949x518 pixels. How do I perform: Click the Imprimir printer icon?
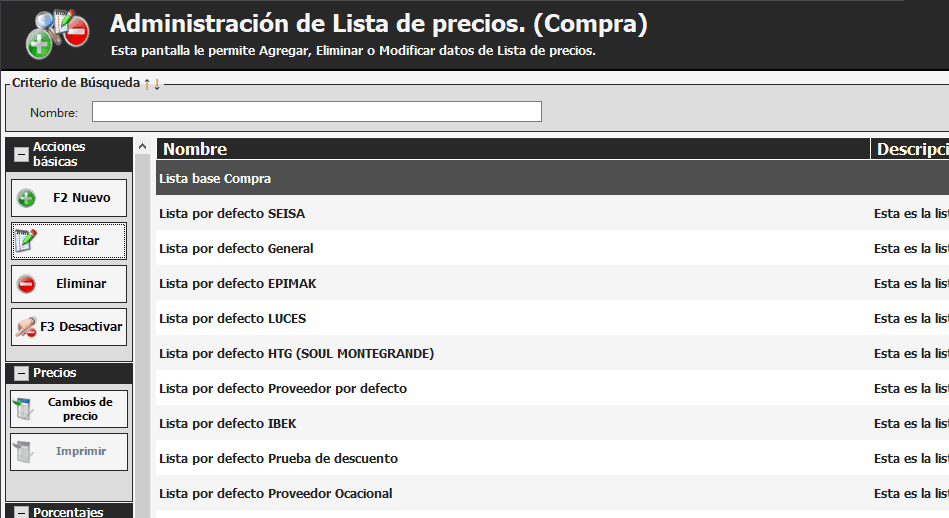coord(23,452)
